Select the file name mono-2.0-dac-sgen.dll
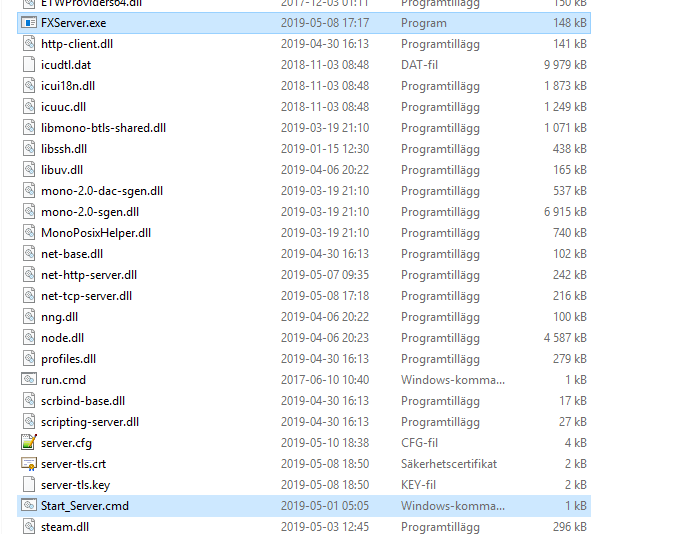The height and width of the screenshot is (534, 679). click(102, 191)
